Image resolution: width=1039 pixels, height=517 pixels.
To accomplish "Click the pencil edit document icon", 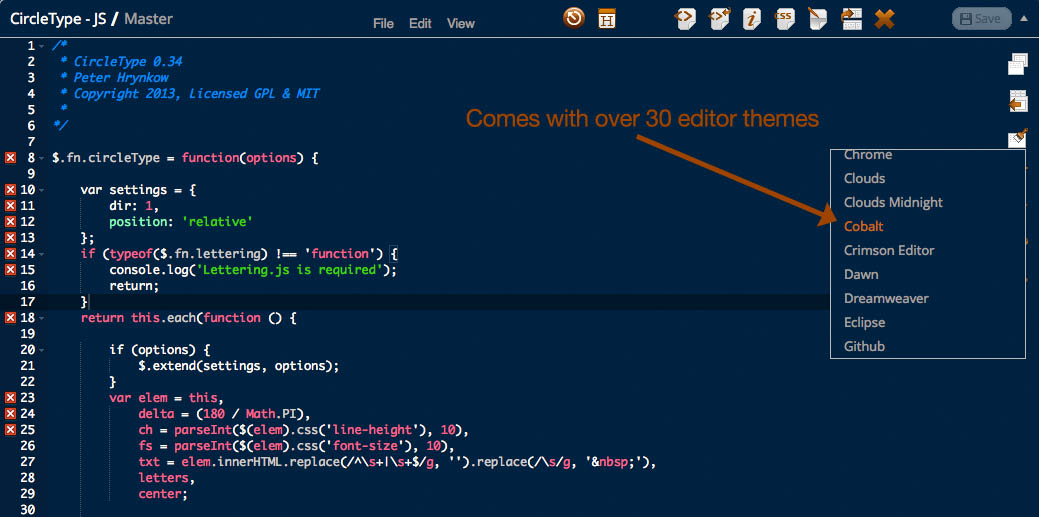I will (818, 18).
